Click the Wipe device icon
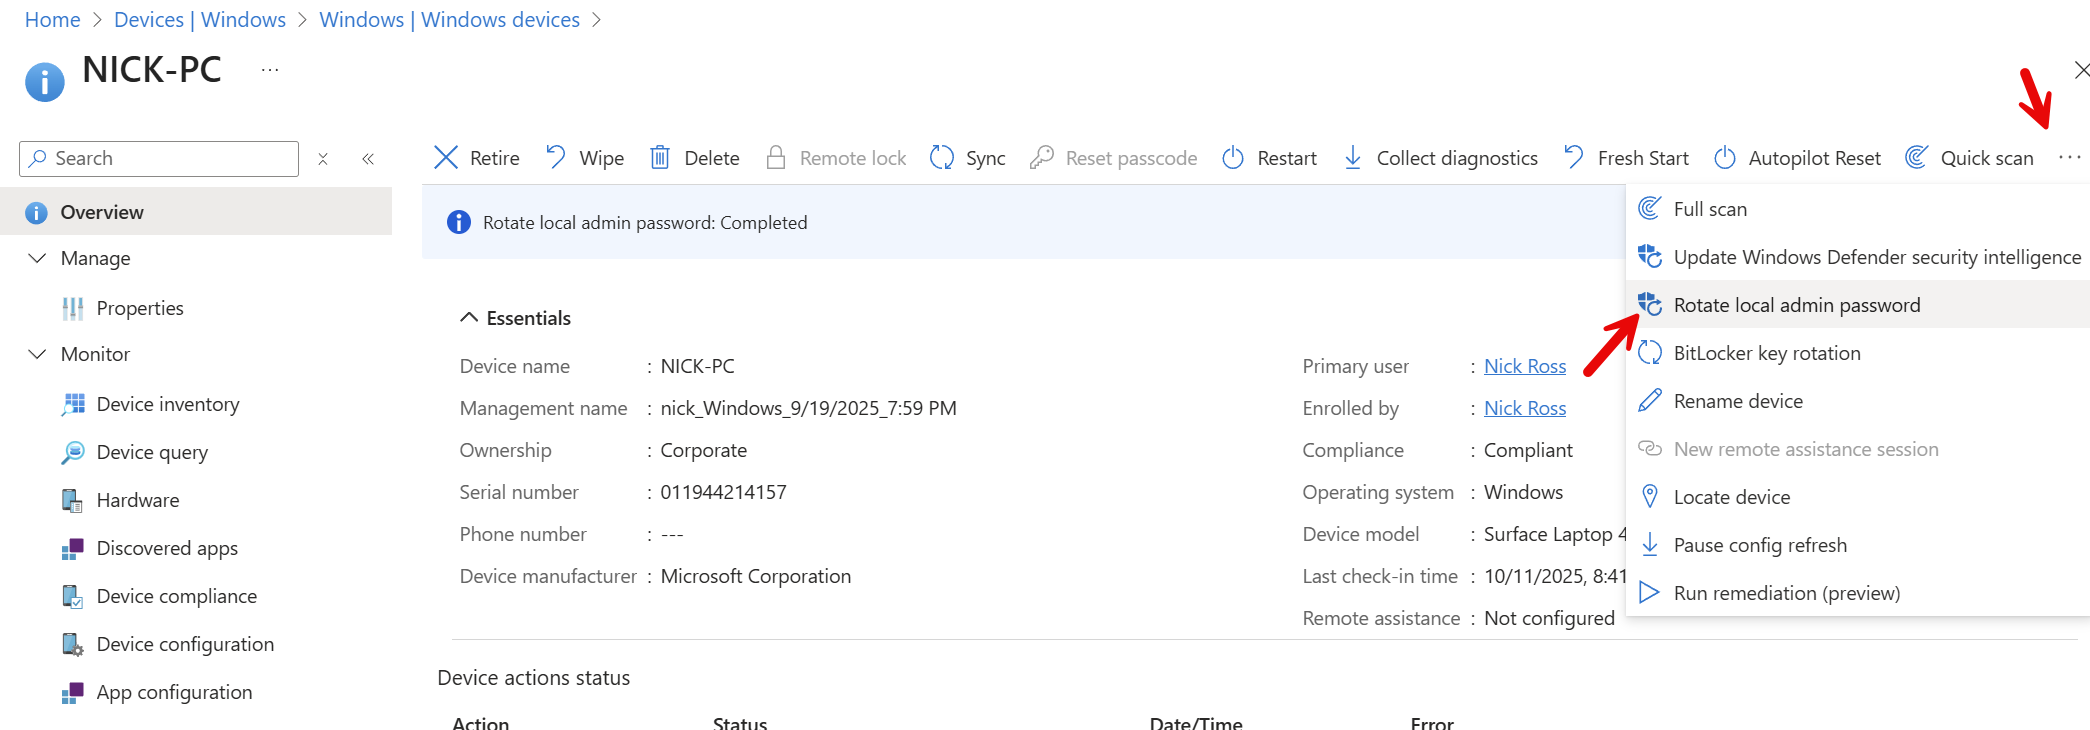The height and width of the screenshot is (730, 2090). coord(556,158)
